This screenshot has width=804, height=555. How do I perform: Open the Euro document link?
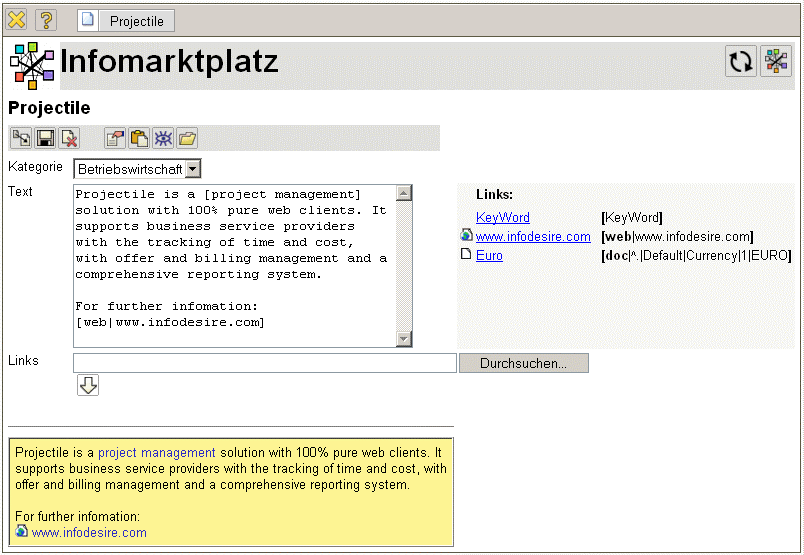tap(489, 255)
